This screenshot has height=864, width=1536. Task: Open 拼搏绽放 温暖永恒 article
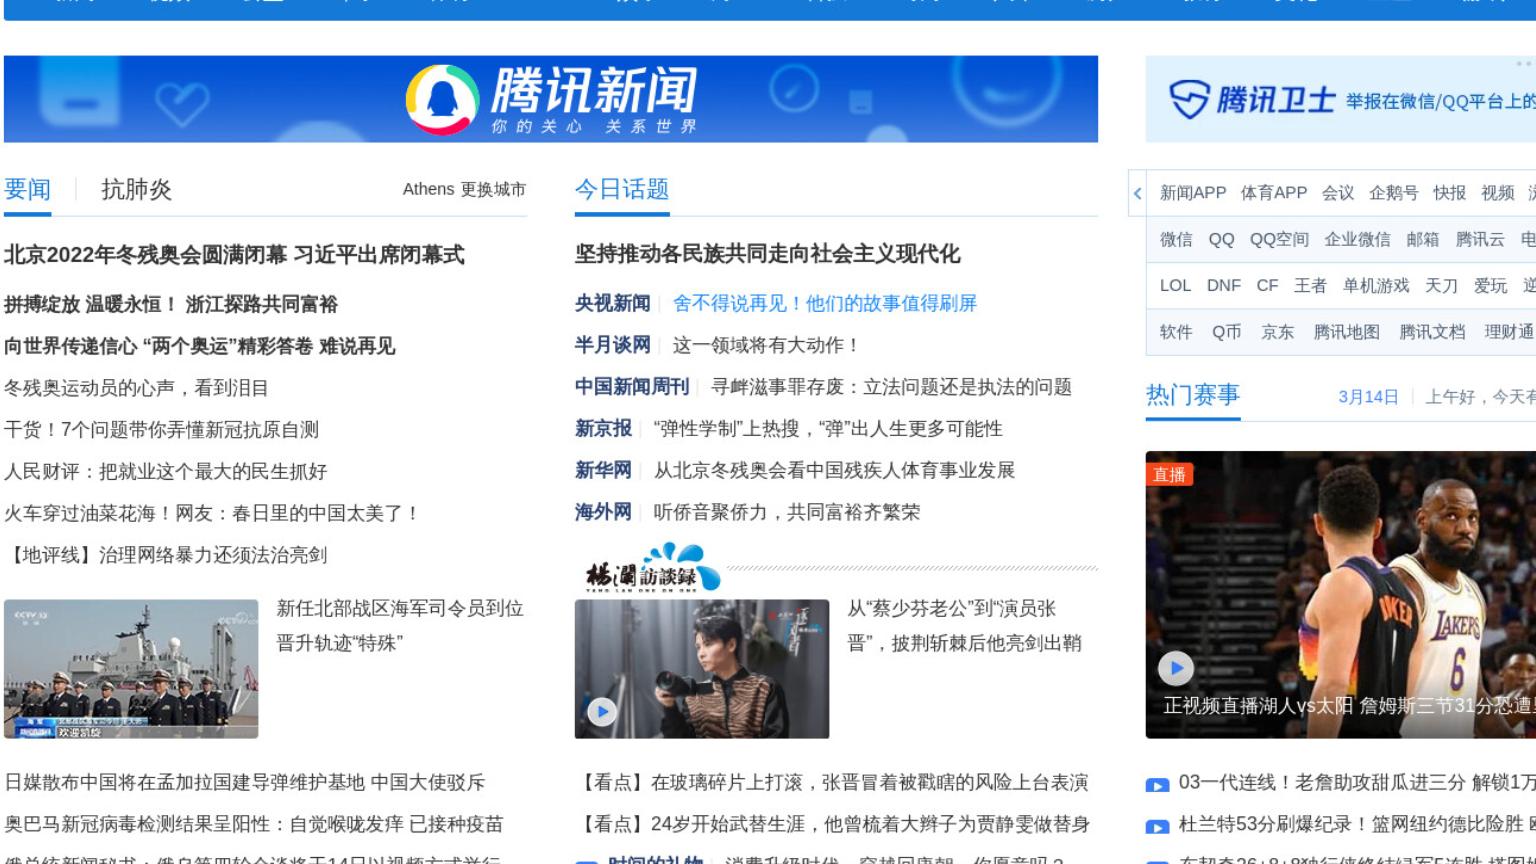[91, 304]
